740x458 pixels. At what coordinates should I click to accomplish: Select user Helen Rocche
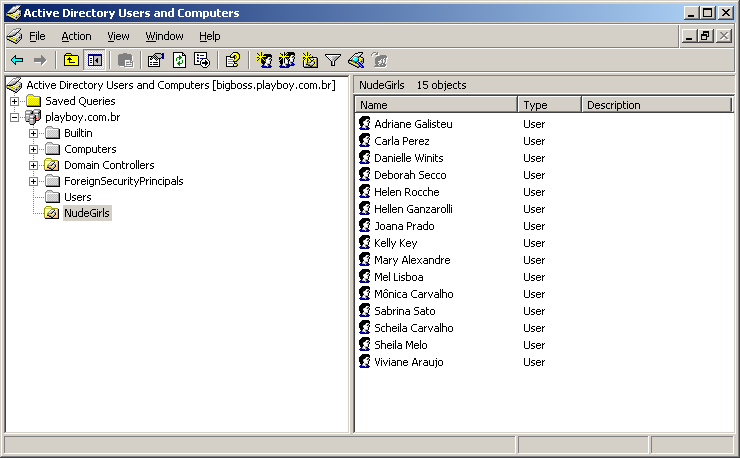coord(407,192)
